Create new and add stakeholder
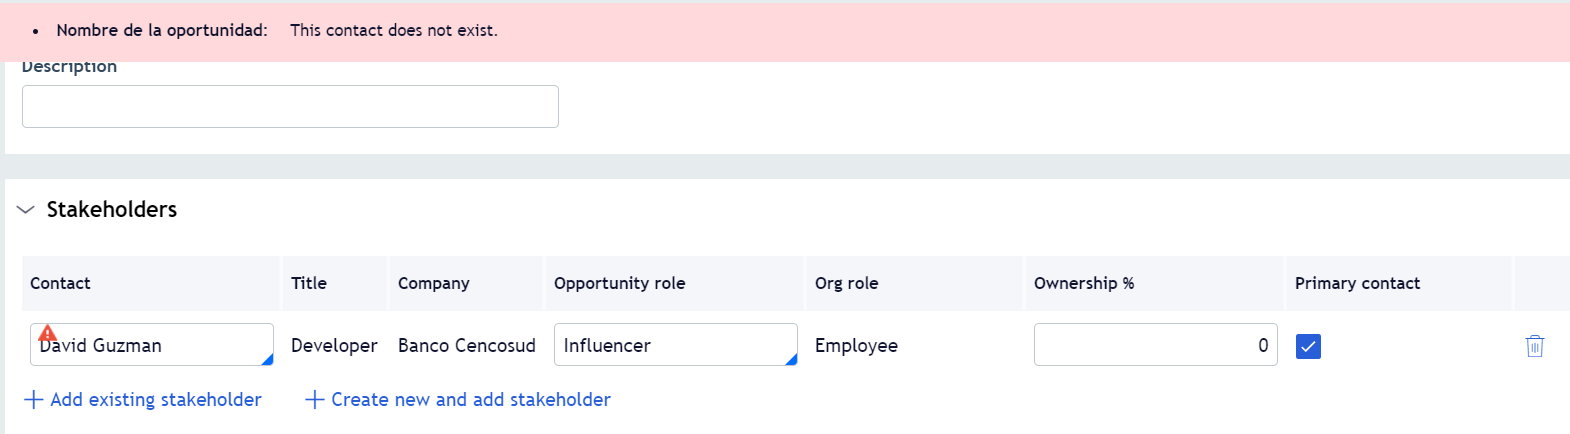This screenshot has width=1570, height=434. tap(471, 400)
